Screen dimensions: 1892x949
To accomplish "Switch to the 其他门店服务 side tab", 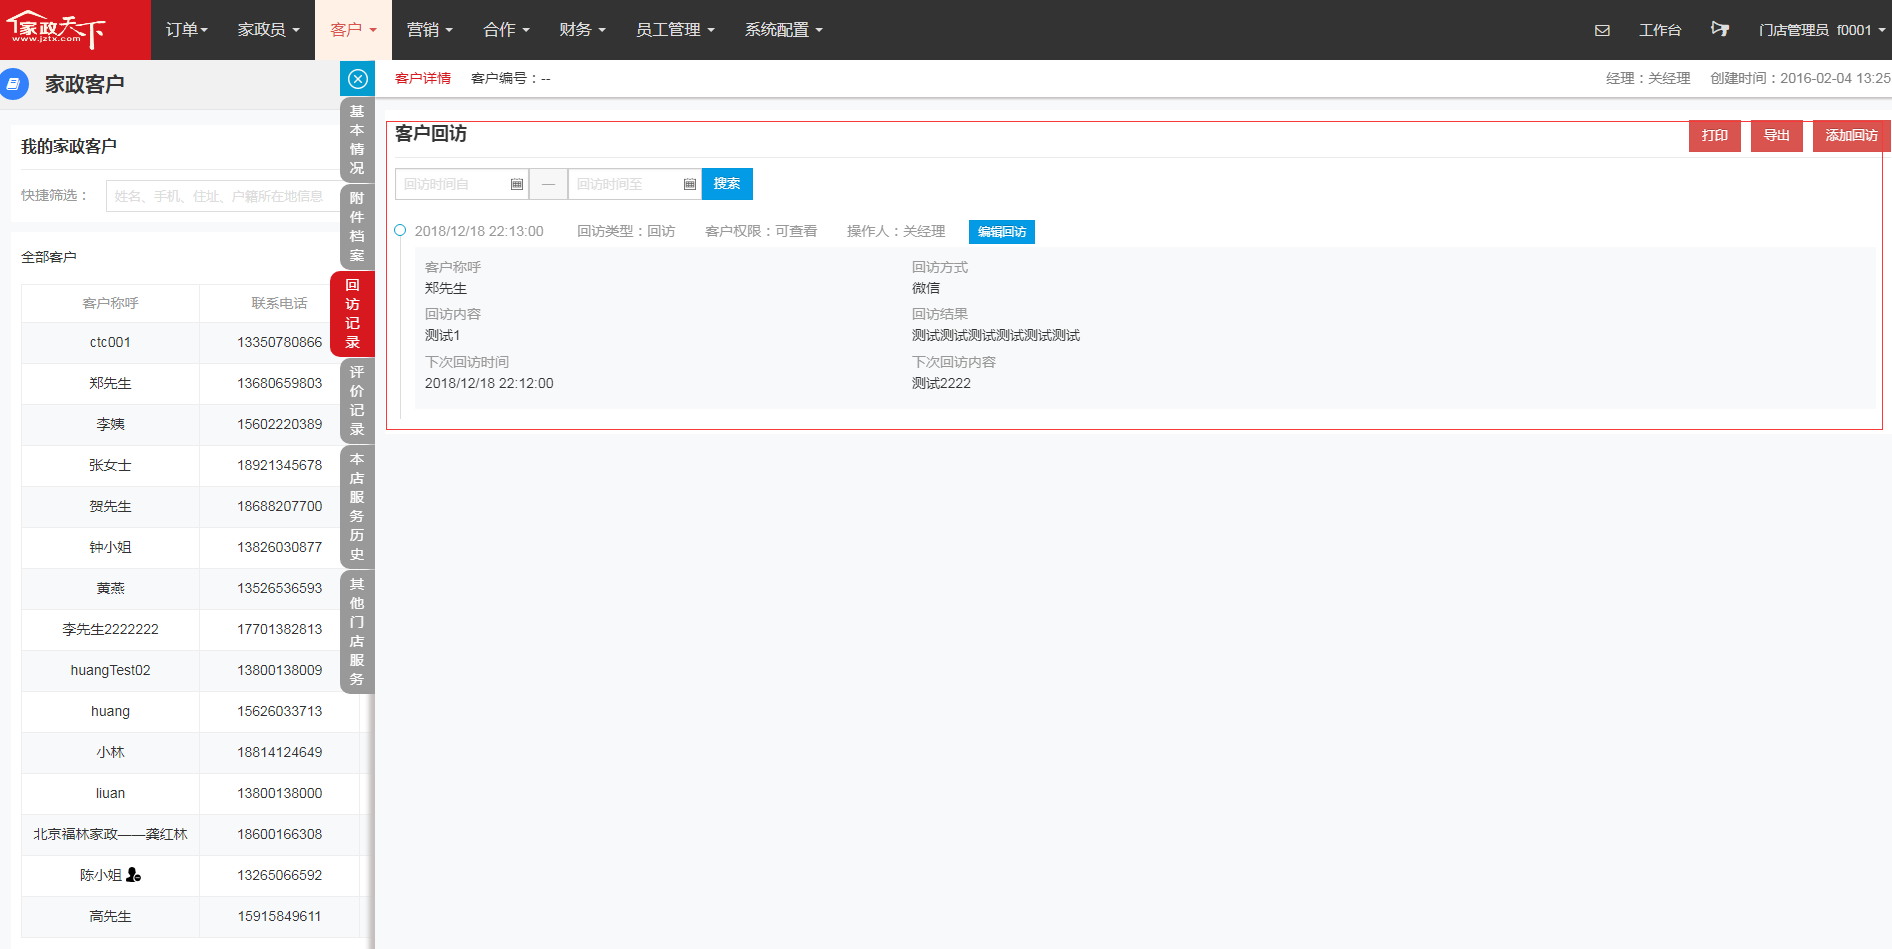I will (x=357, y=632).
